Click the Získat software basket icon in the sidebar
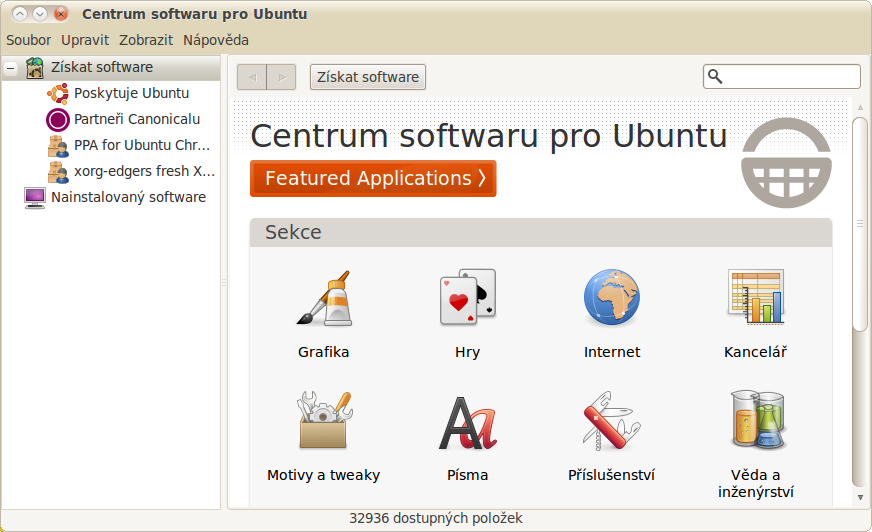This screenshot has width=872, height=532. click(35, 68)
